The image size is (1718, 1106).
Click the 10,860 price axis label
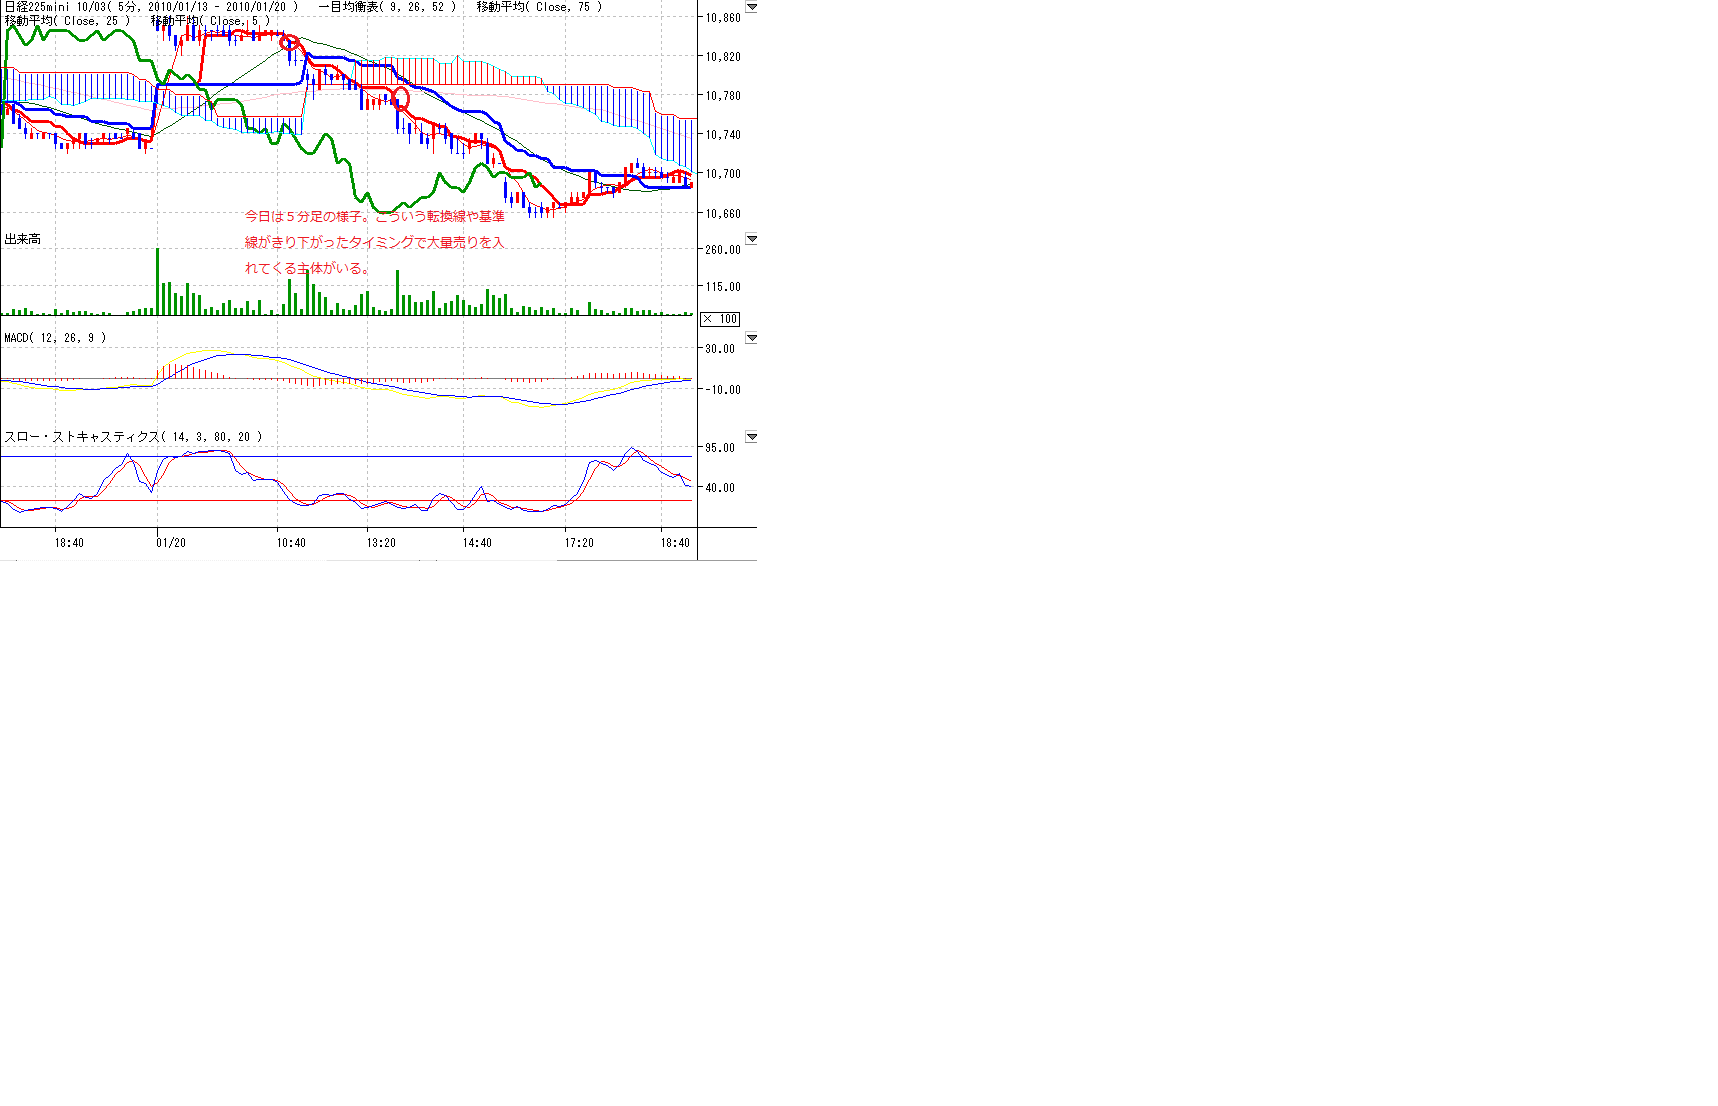coord(723,18)
